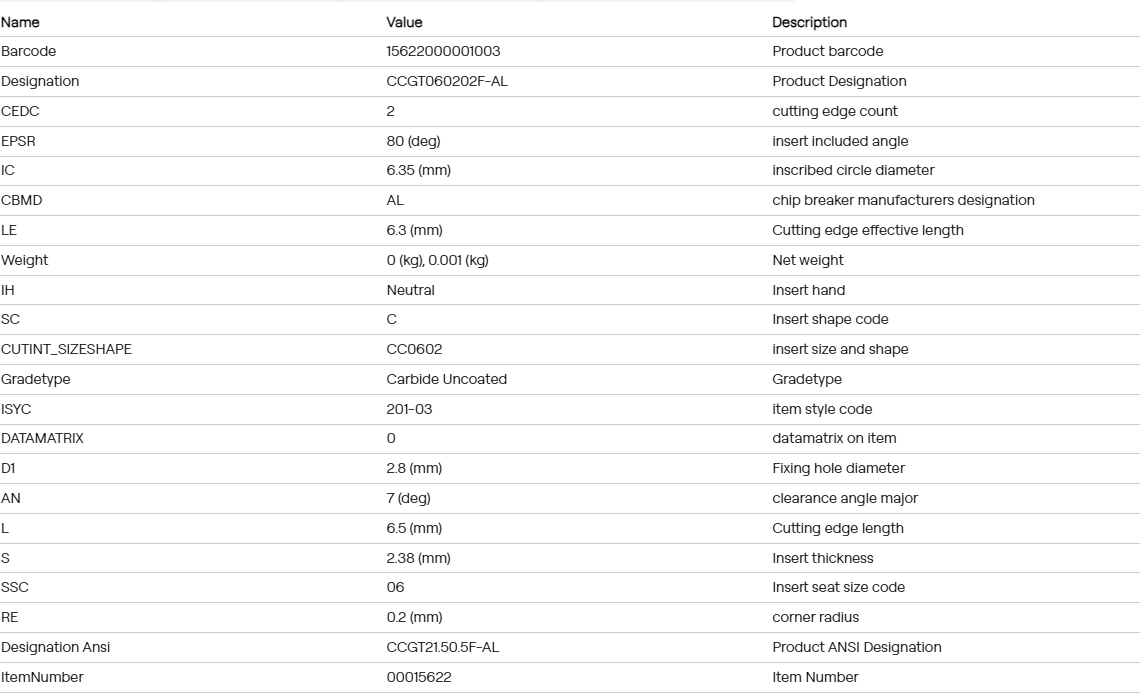Click the Name column header

coord(20,23)
